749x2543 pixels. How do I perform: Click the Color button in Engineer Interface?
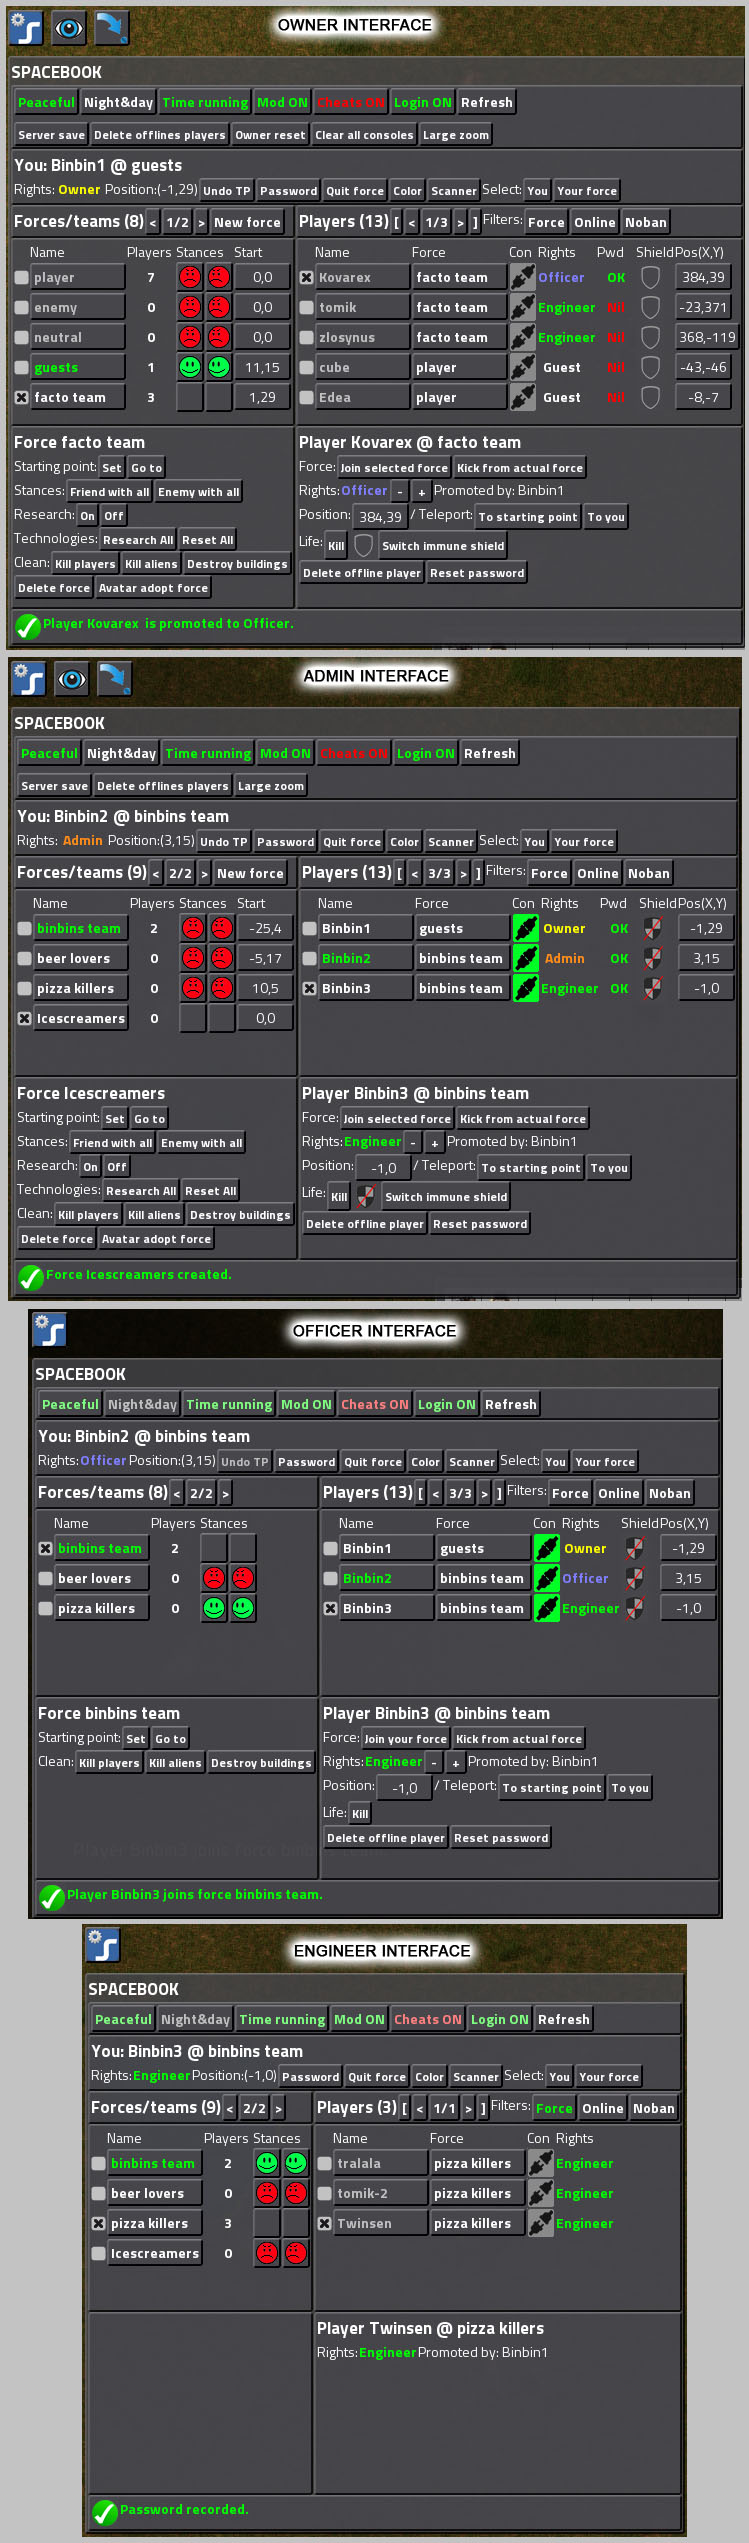click(429, 2077)
